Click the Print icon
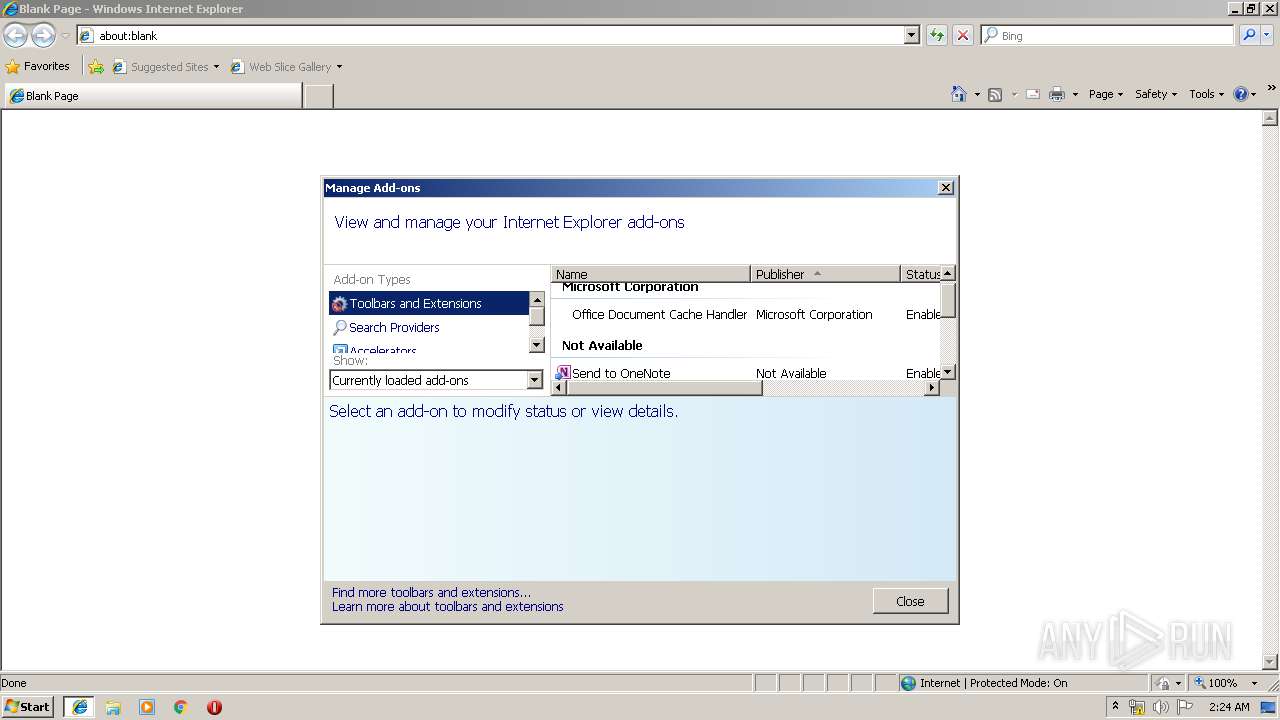1280x720 pixels. pyautogui.click(x=1057, y=94)
